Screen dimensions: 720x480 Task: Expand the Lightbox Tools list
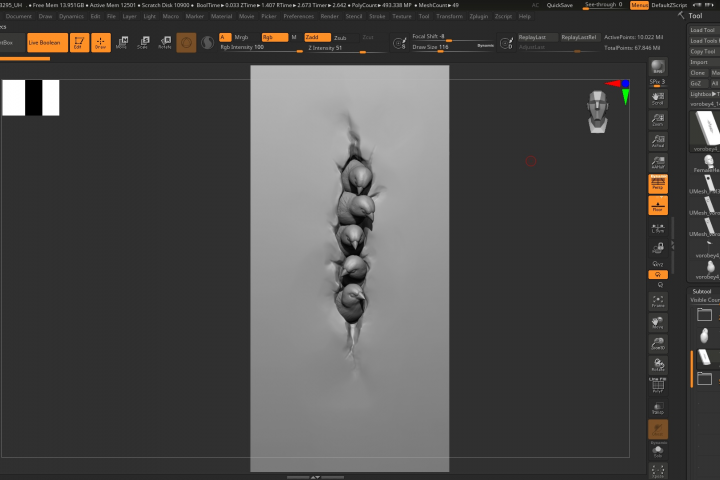tap(702, 93)
